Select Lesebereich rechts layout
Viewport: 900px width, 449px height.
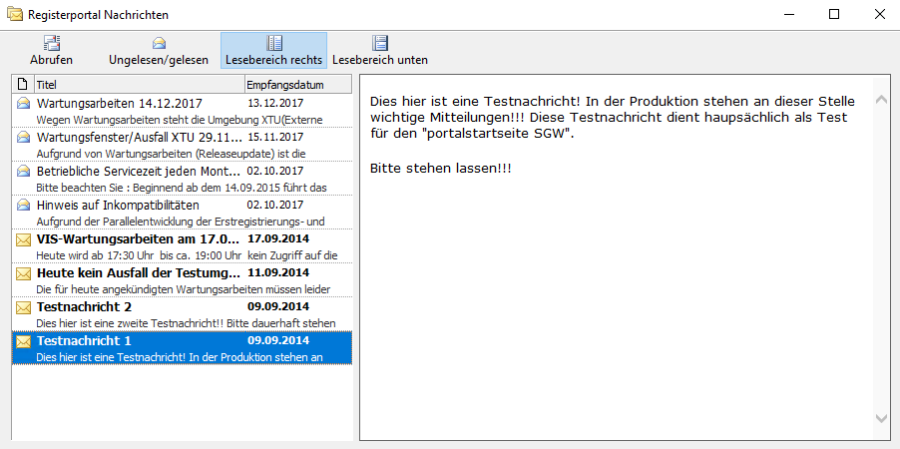(x=273, y=49)
